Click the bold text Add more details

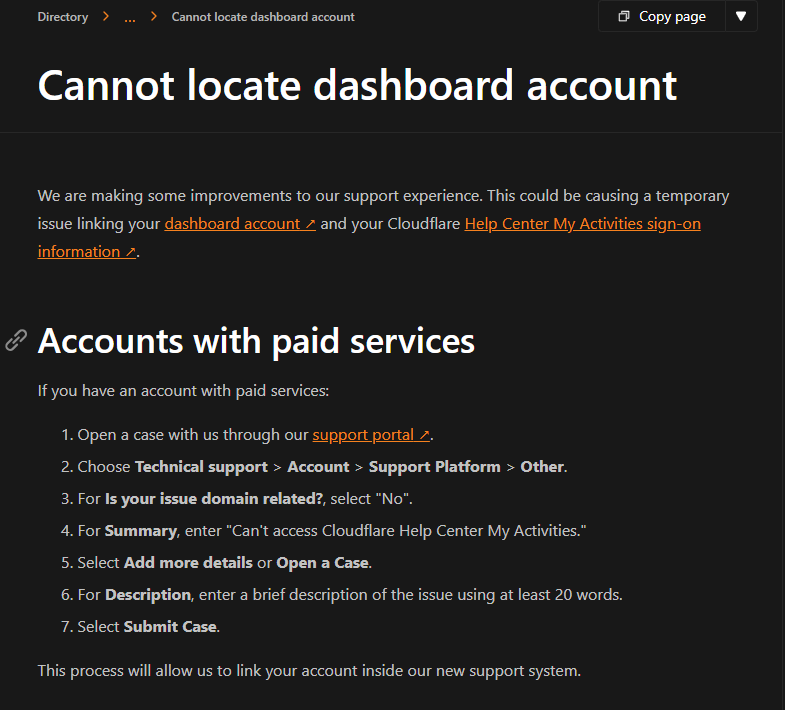point(188,563)
